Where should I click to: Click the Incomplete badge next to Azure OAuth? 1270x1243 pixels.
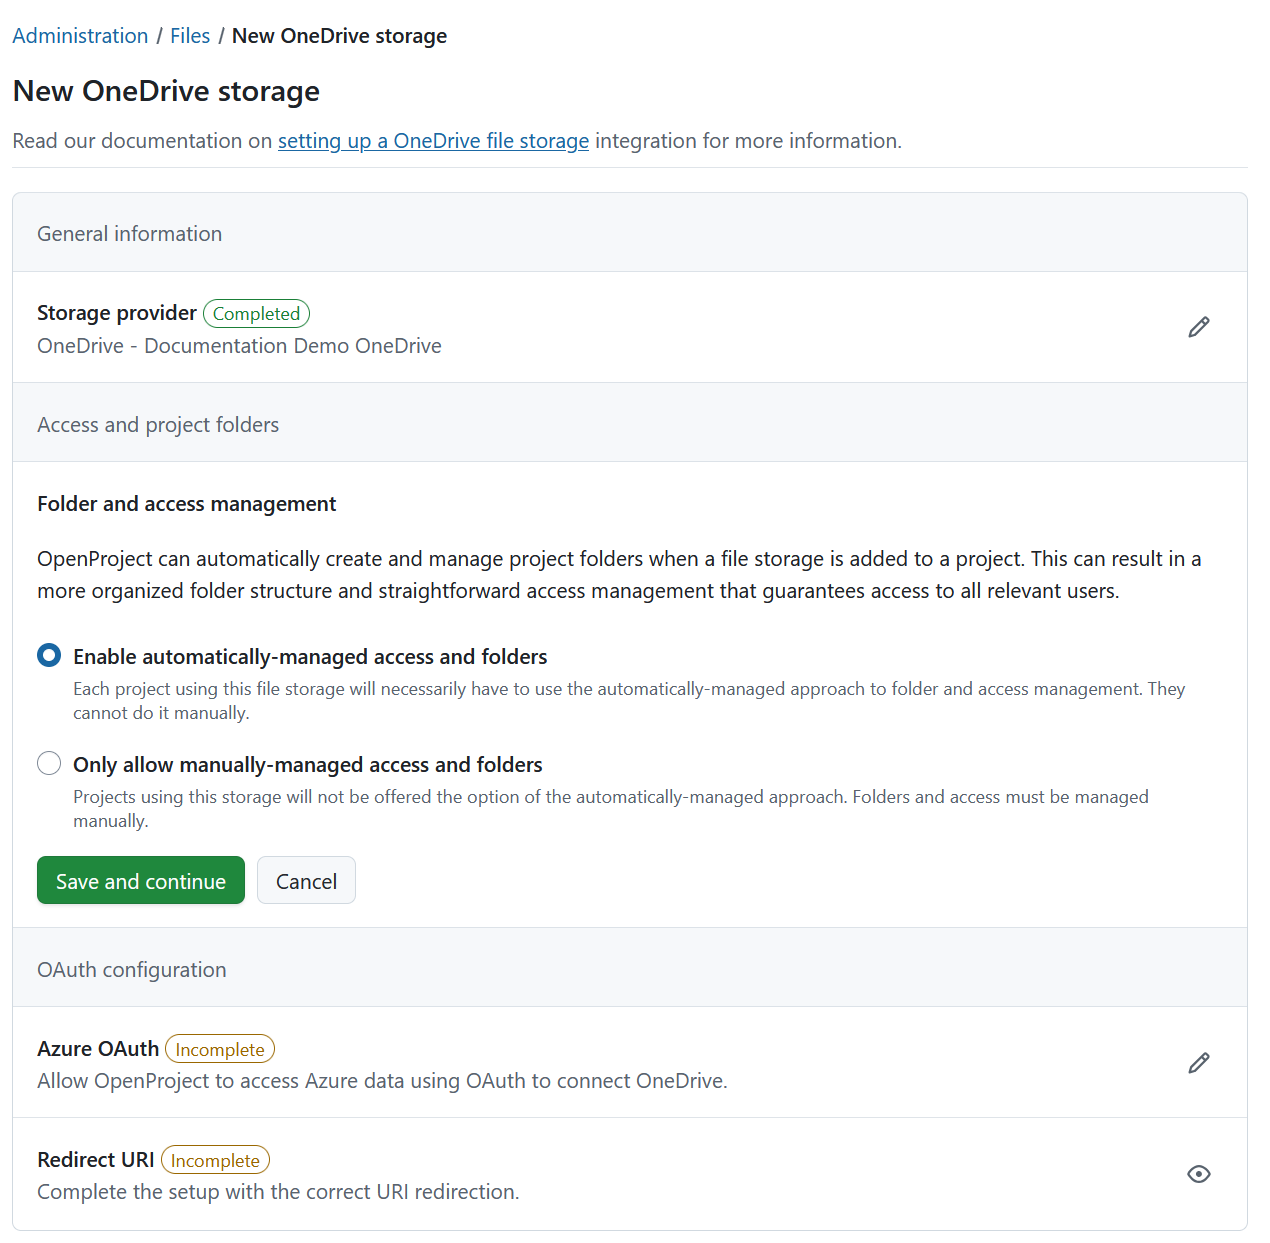(x=220, y=1049)
